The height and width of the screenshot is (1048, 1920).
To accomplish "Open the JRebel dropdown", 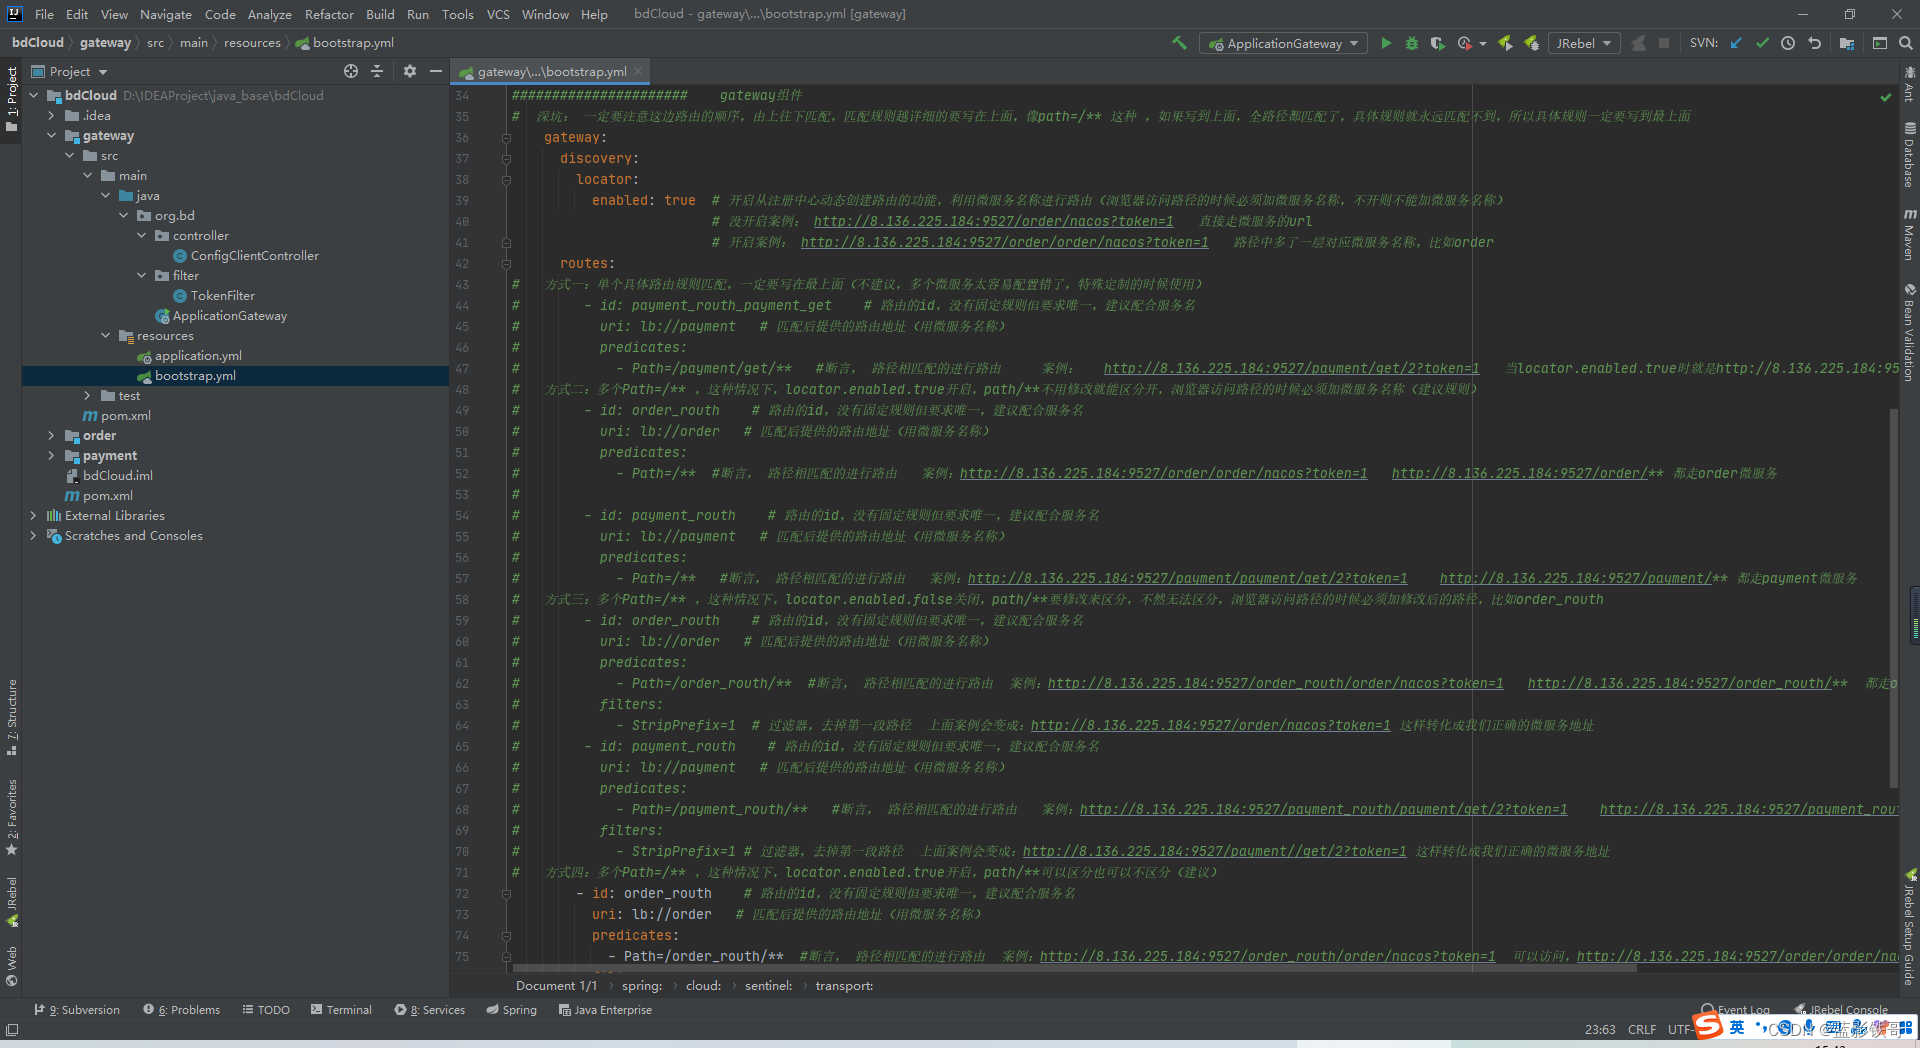I will [1584, 43].
